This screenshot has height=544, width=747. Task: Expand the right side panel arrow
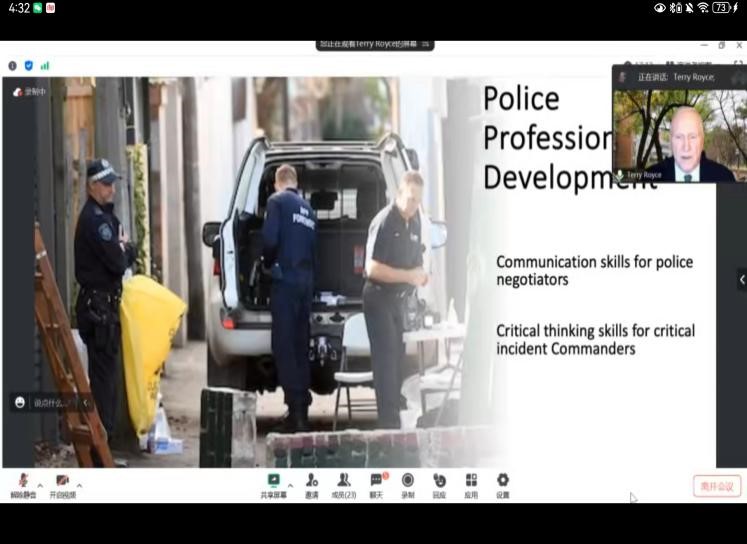741,279
